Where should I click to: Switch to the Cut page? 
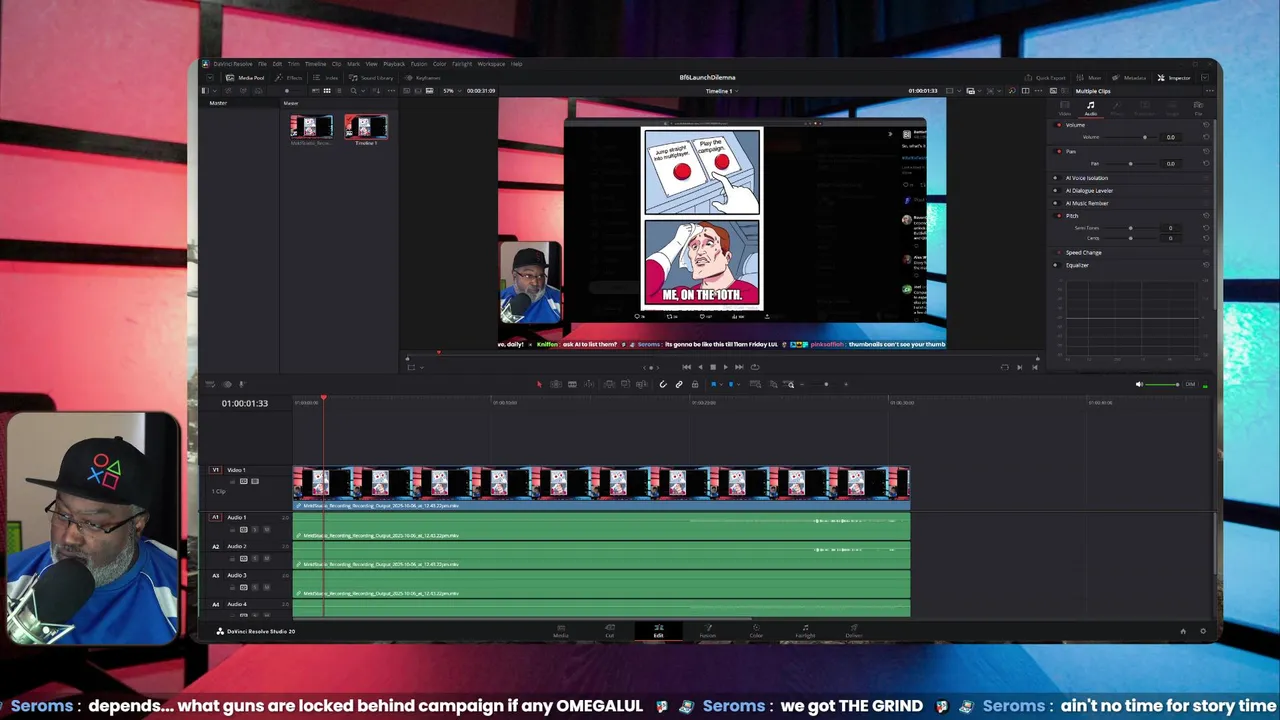tap(609, 631)
